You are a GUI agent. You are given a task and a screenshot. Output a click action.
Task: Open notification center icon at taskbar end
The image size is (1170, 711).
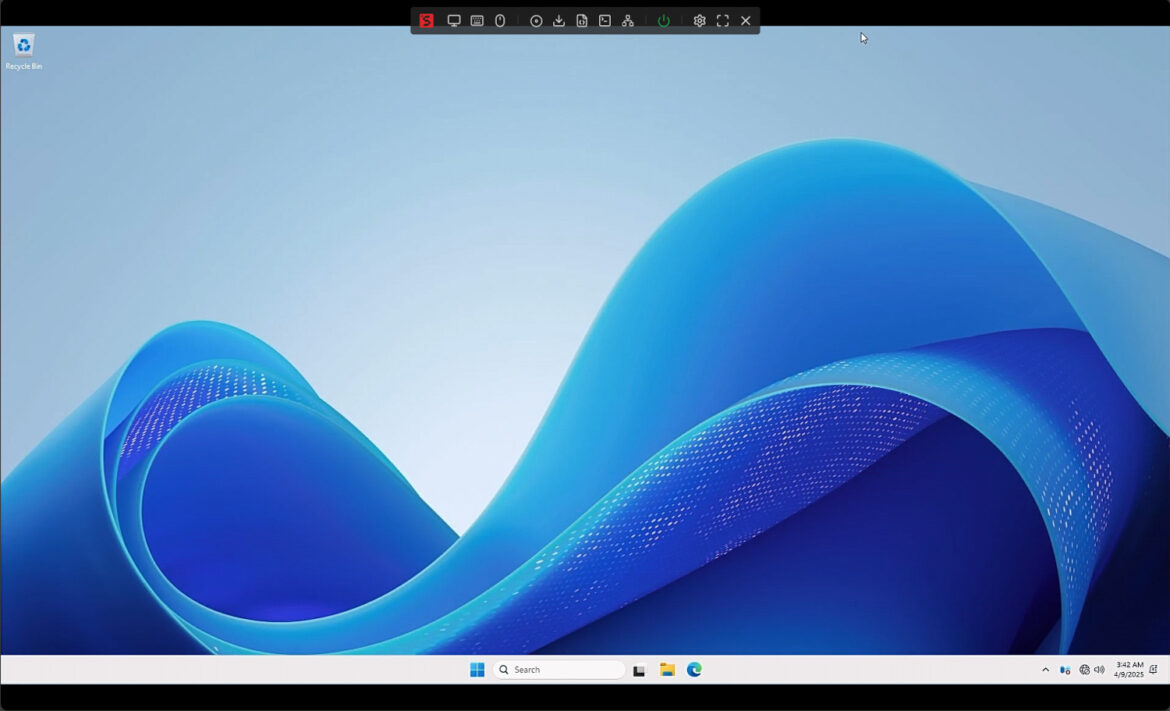pos(1154,669)
